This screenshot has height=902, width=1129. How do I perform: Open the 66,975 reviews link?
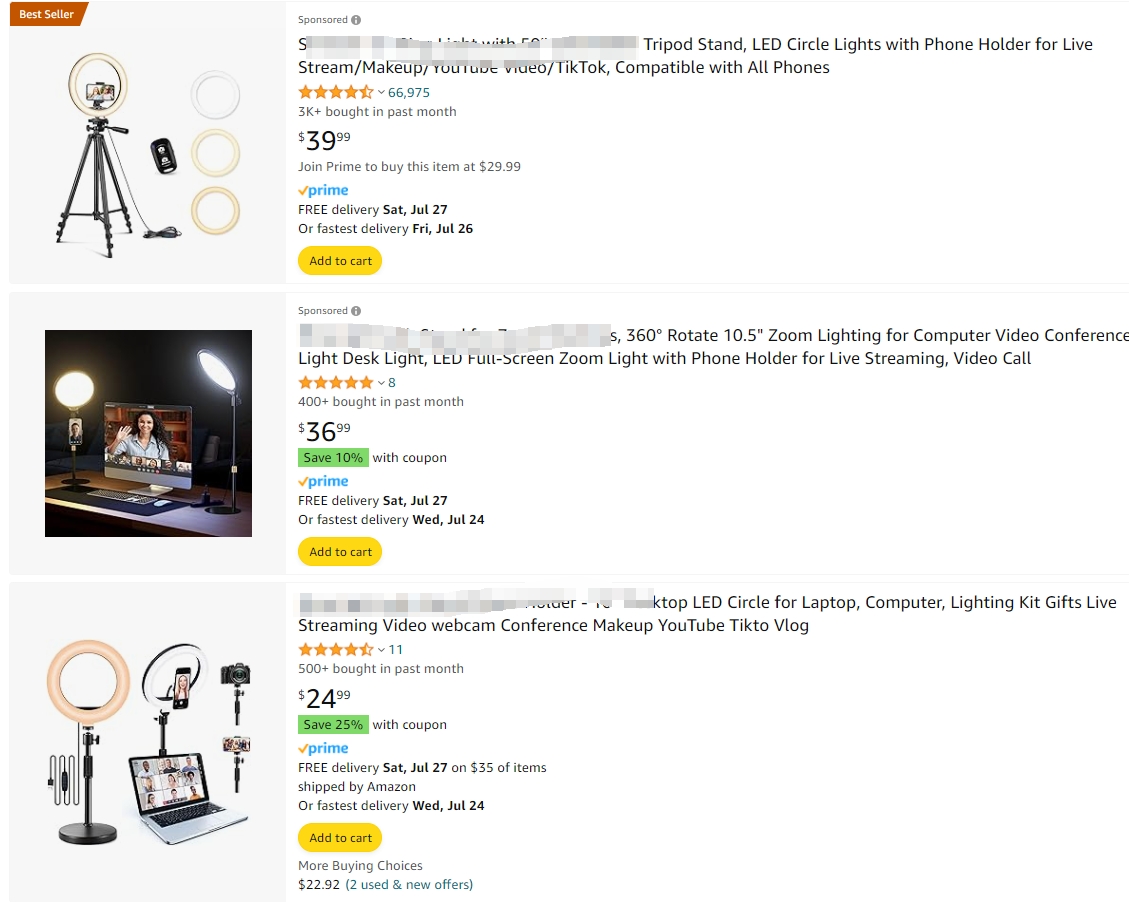[x=409, y=93]
